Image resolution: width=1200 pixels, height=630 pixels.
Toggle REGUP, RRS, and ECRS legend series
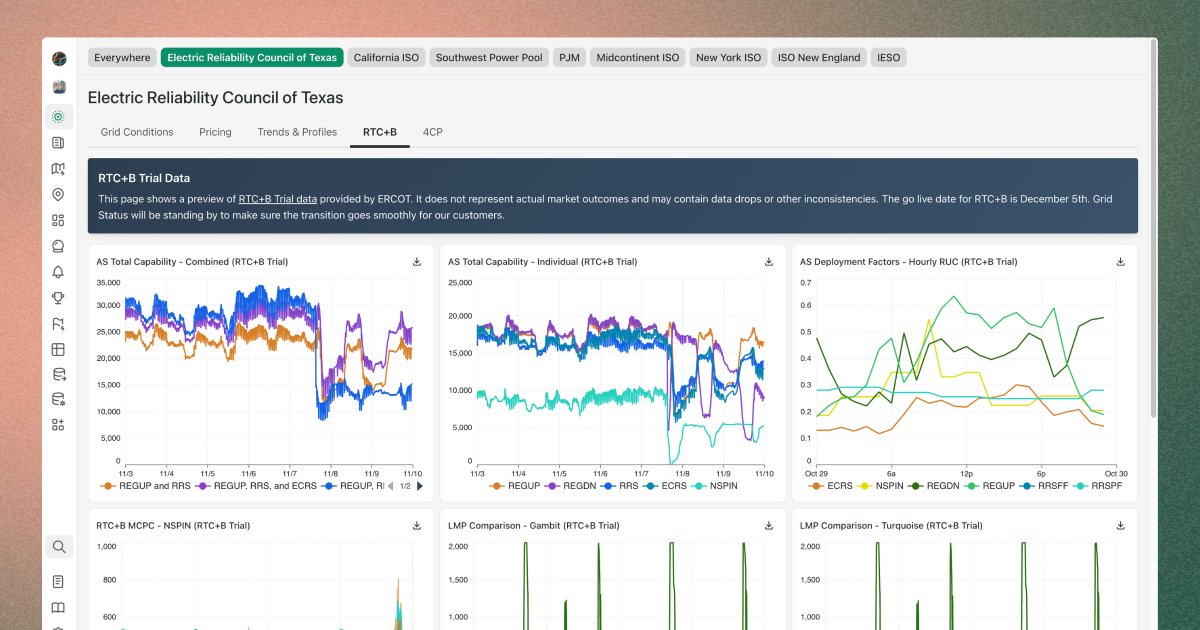(x=256, y=486)
